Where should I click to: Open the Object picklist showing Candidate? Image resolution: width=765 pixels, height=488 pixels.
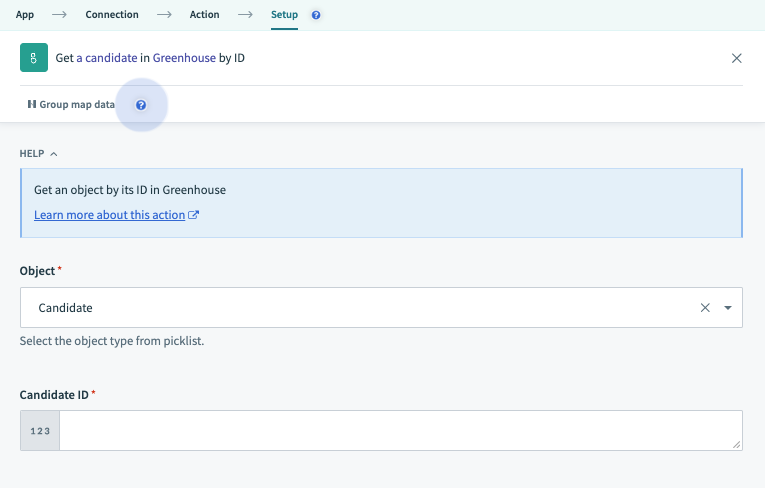[360, 308]
